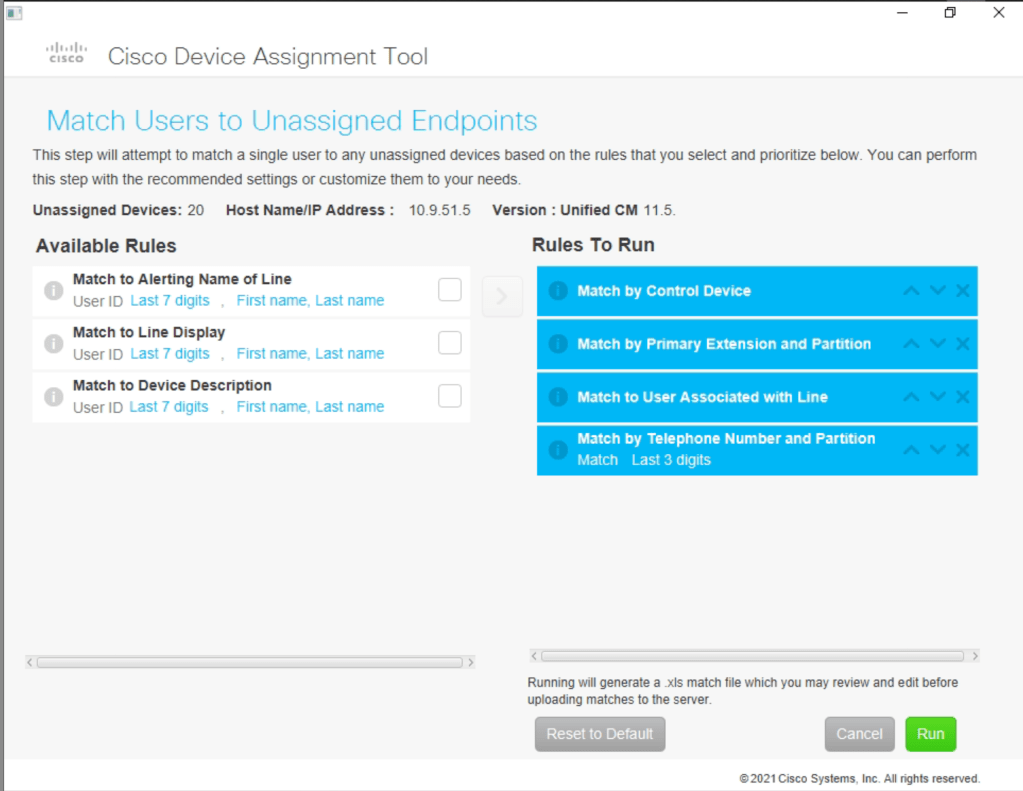Click arrow to add selected rules to run
This screenshot has width=1023, height=791.
502,297
